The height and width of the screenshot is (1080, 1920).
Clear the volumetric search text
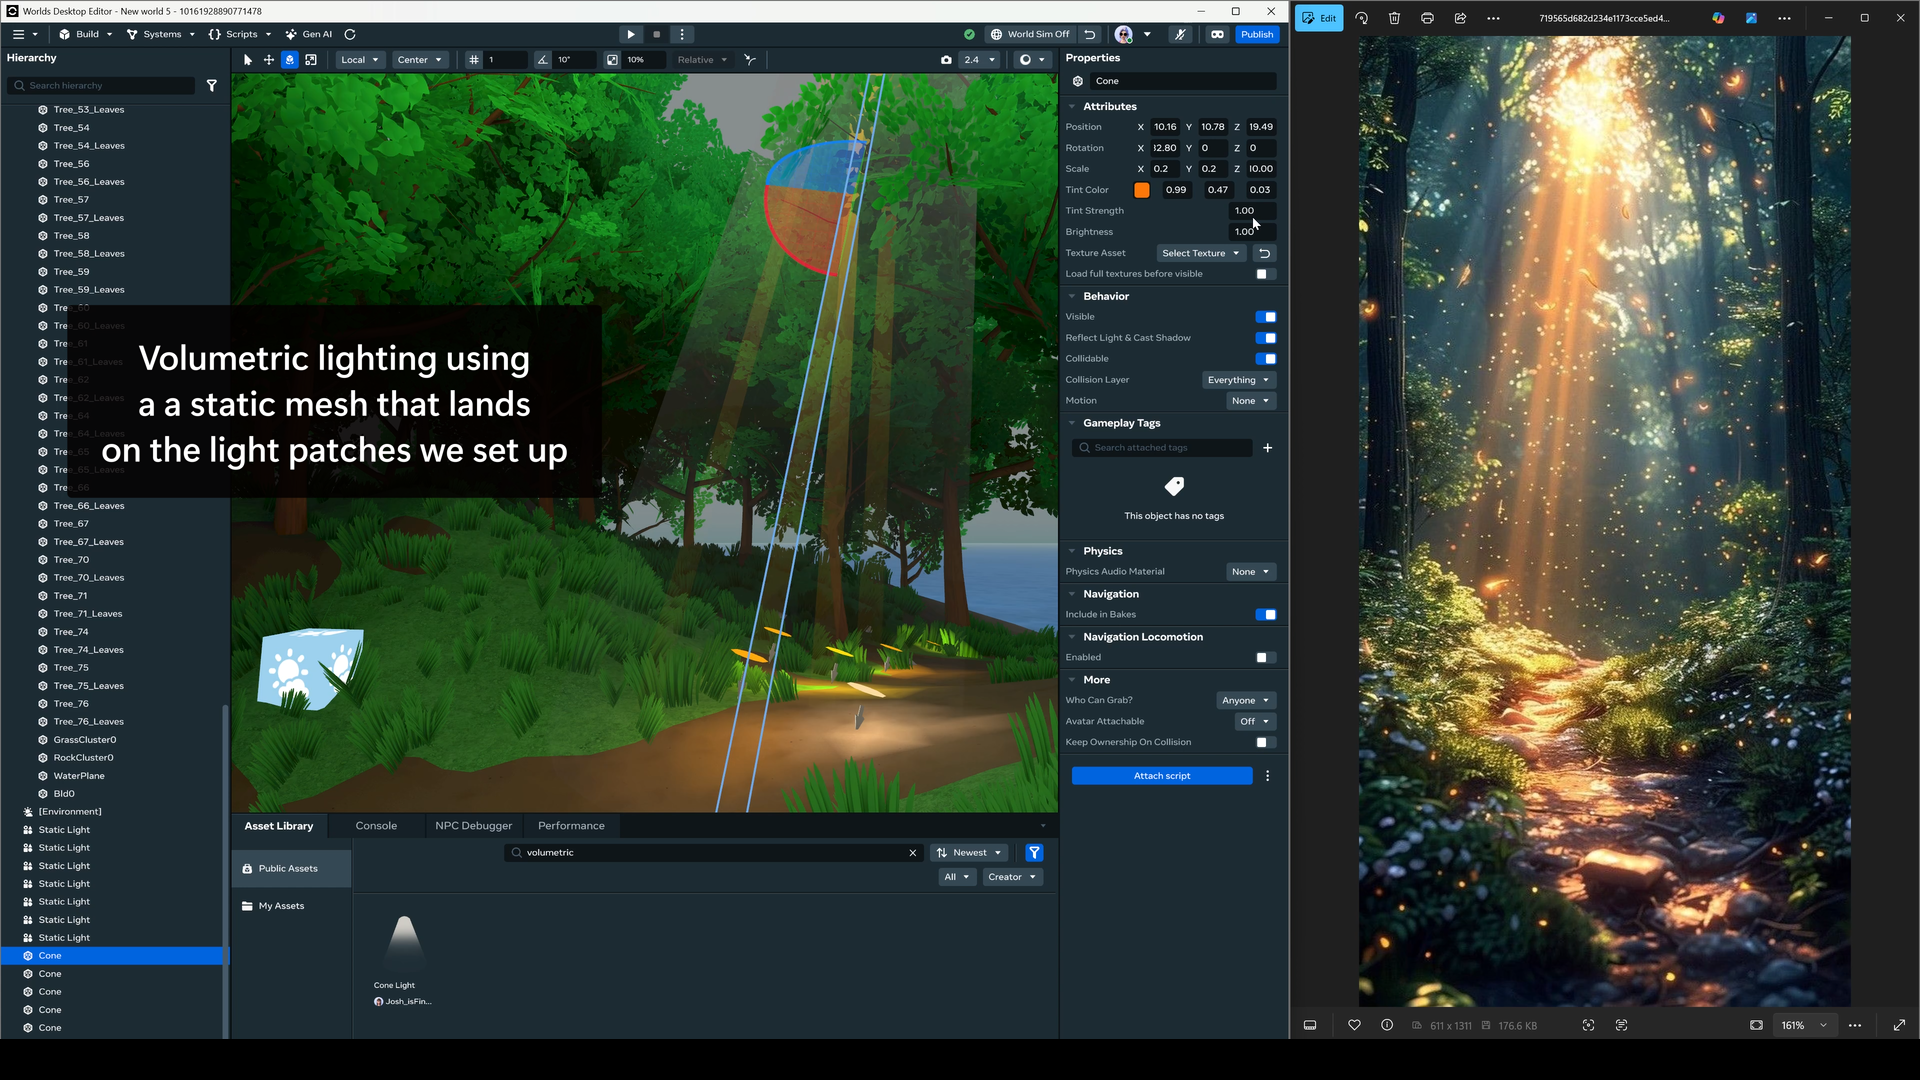coord(912,853)
